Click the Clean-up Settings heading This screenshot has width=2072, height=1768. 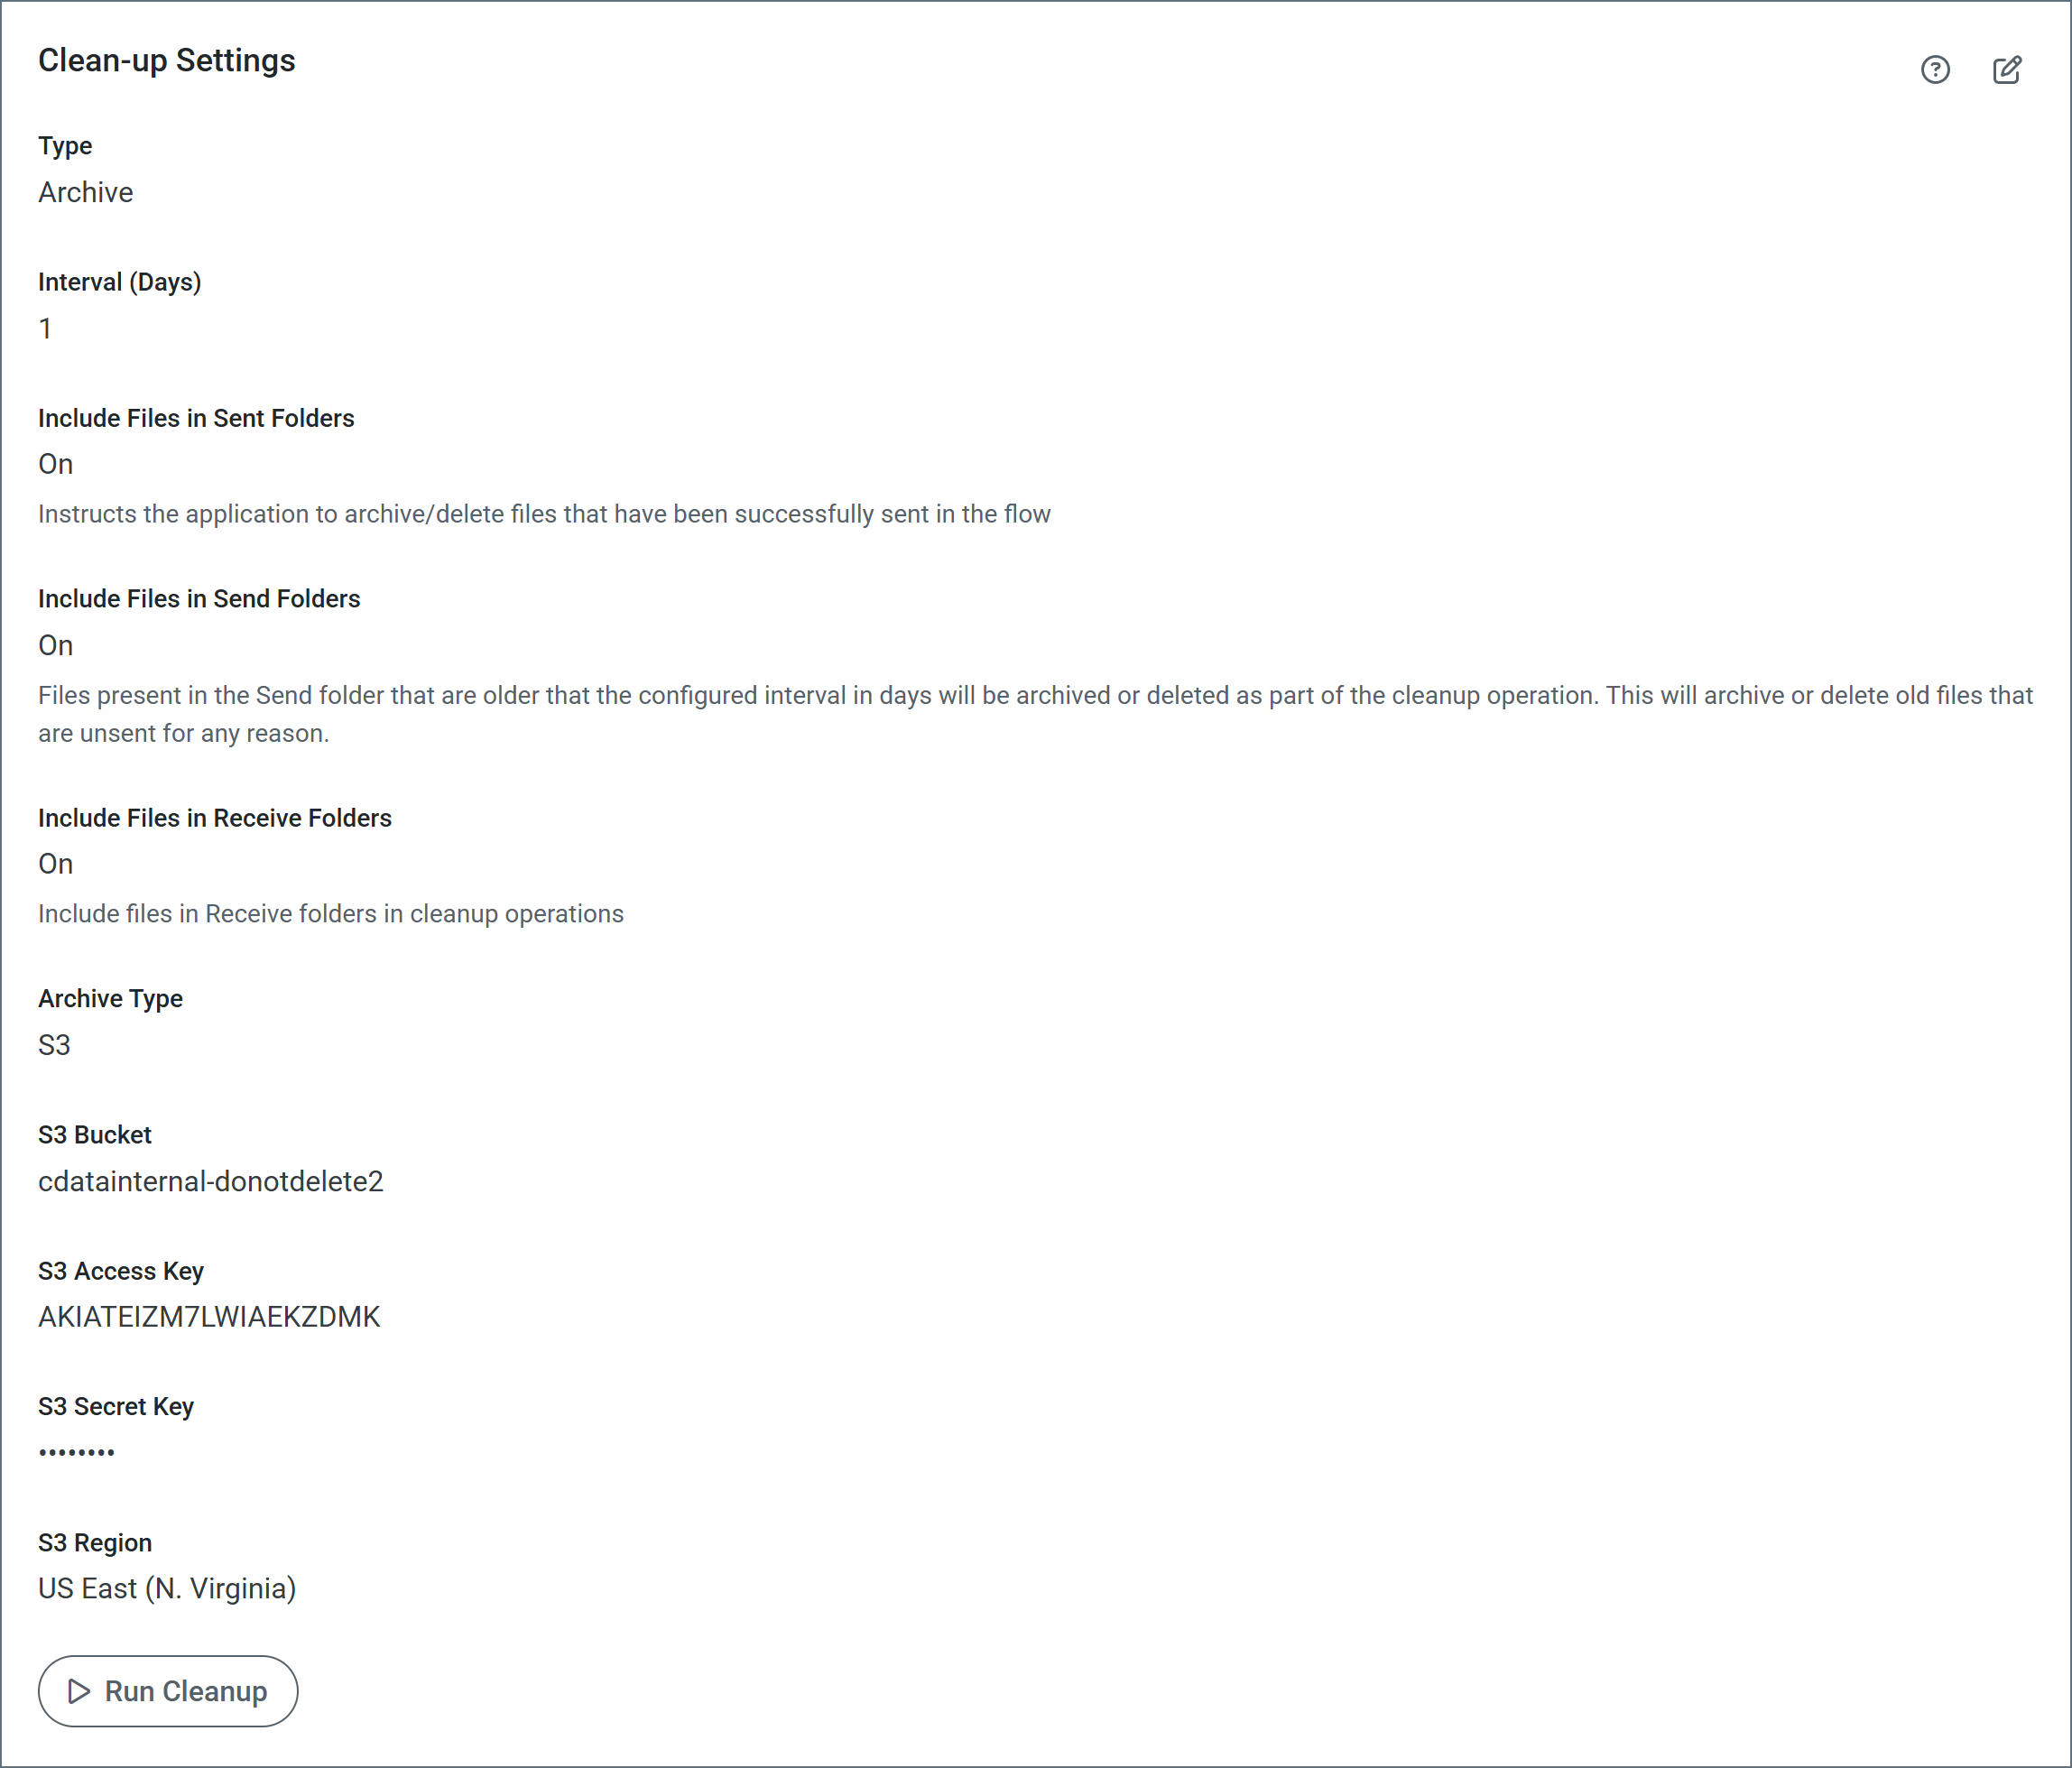(x=166, y=61)
